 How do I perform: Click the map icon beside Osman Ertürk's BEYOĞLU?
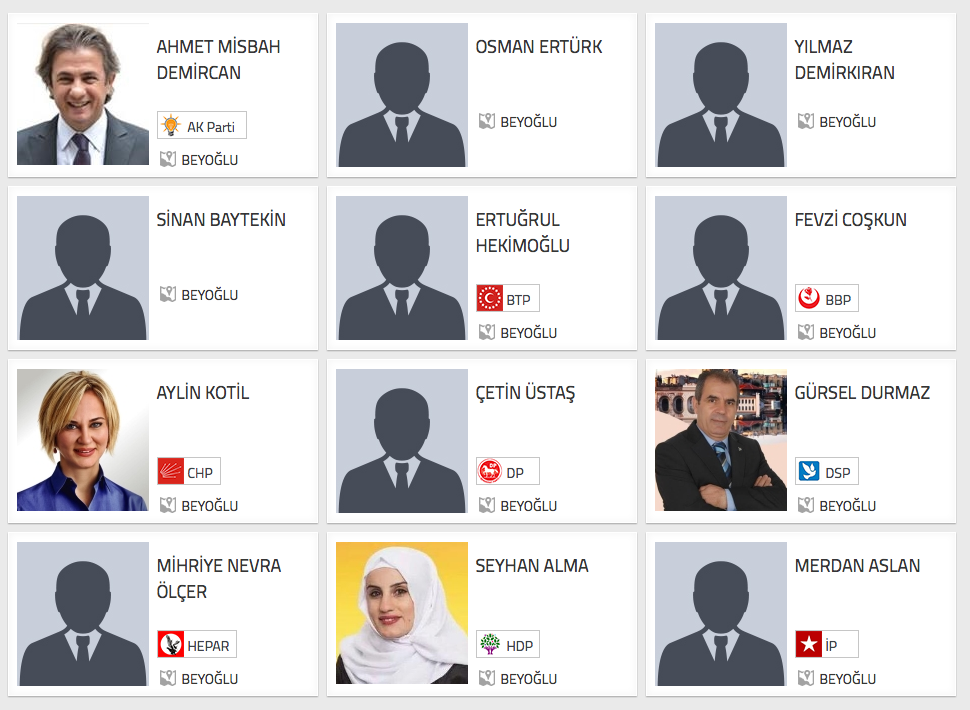pyautogui.click(x=487, y=121)
